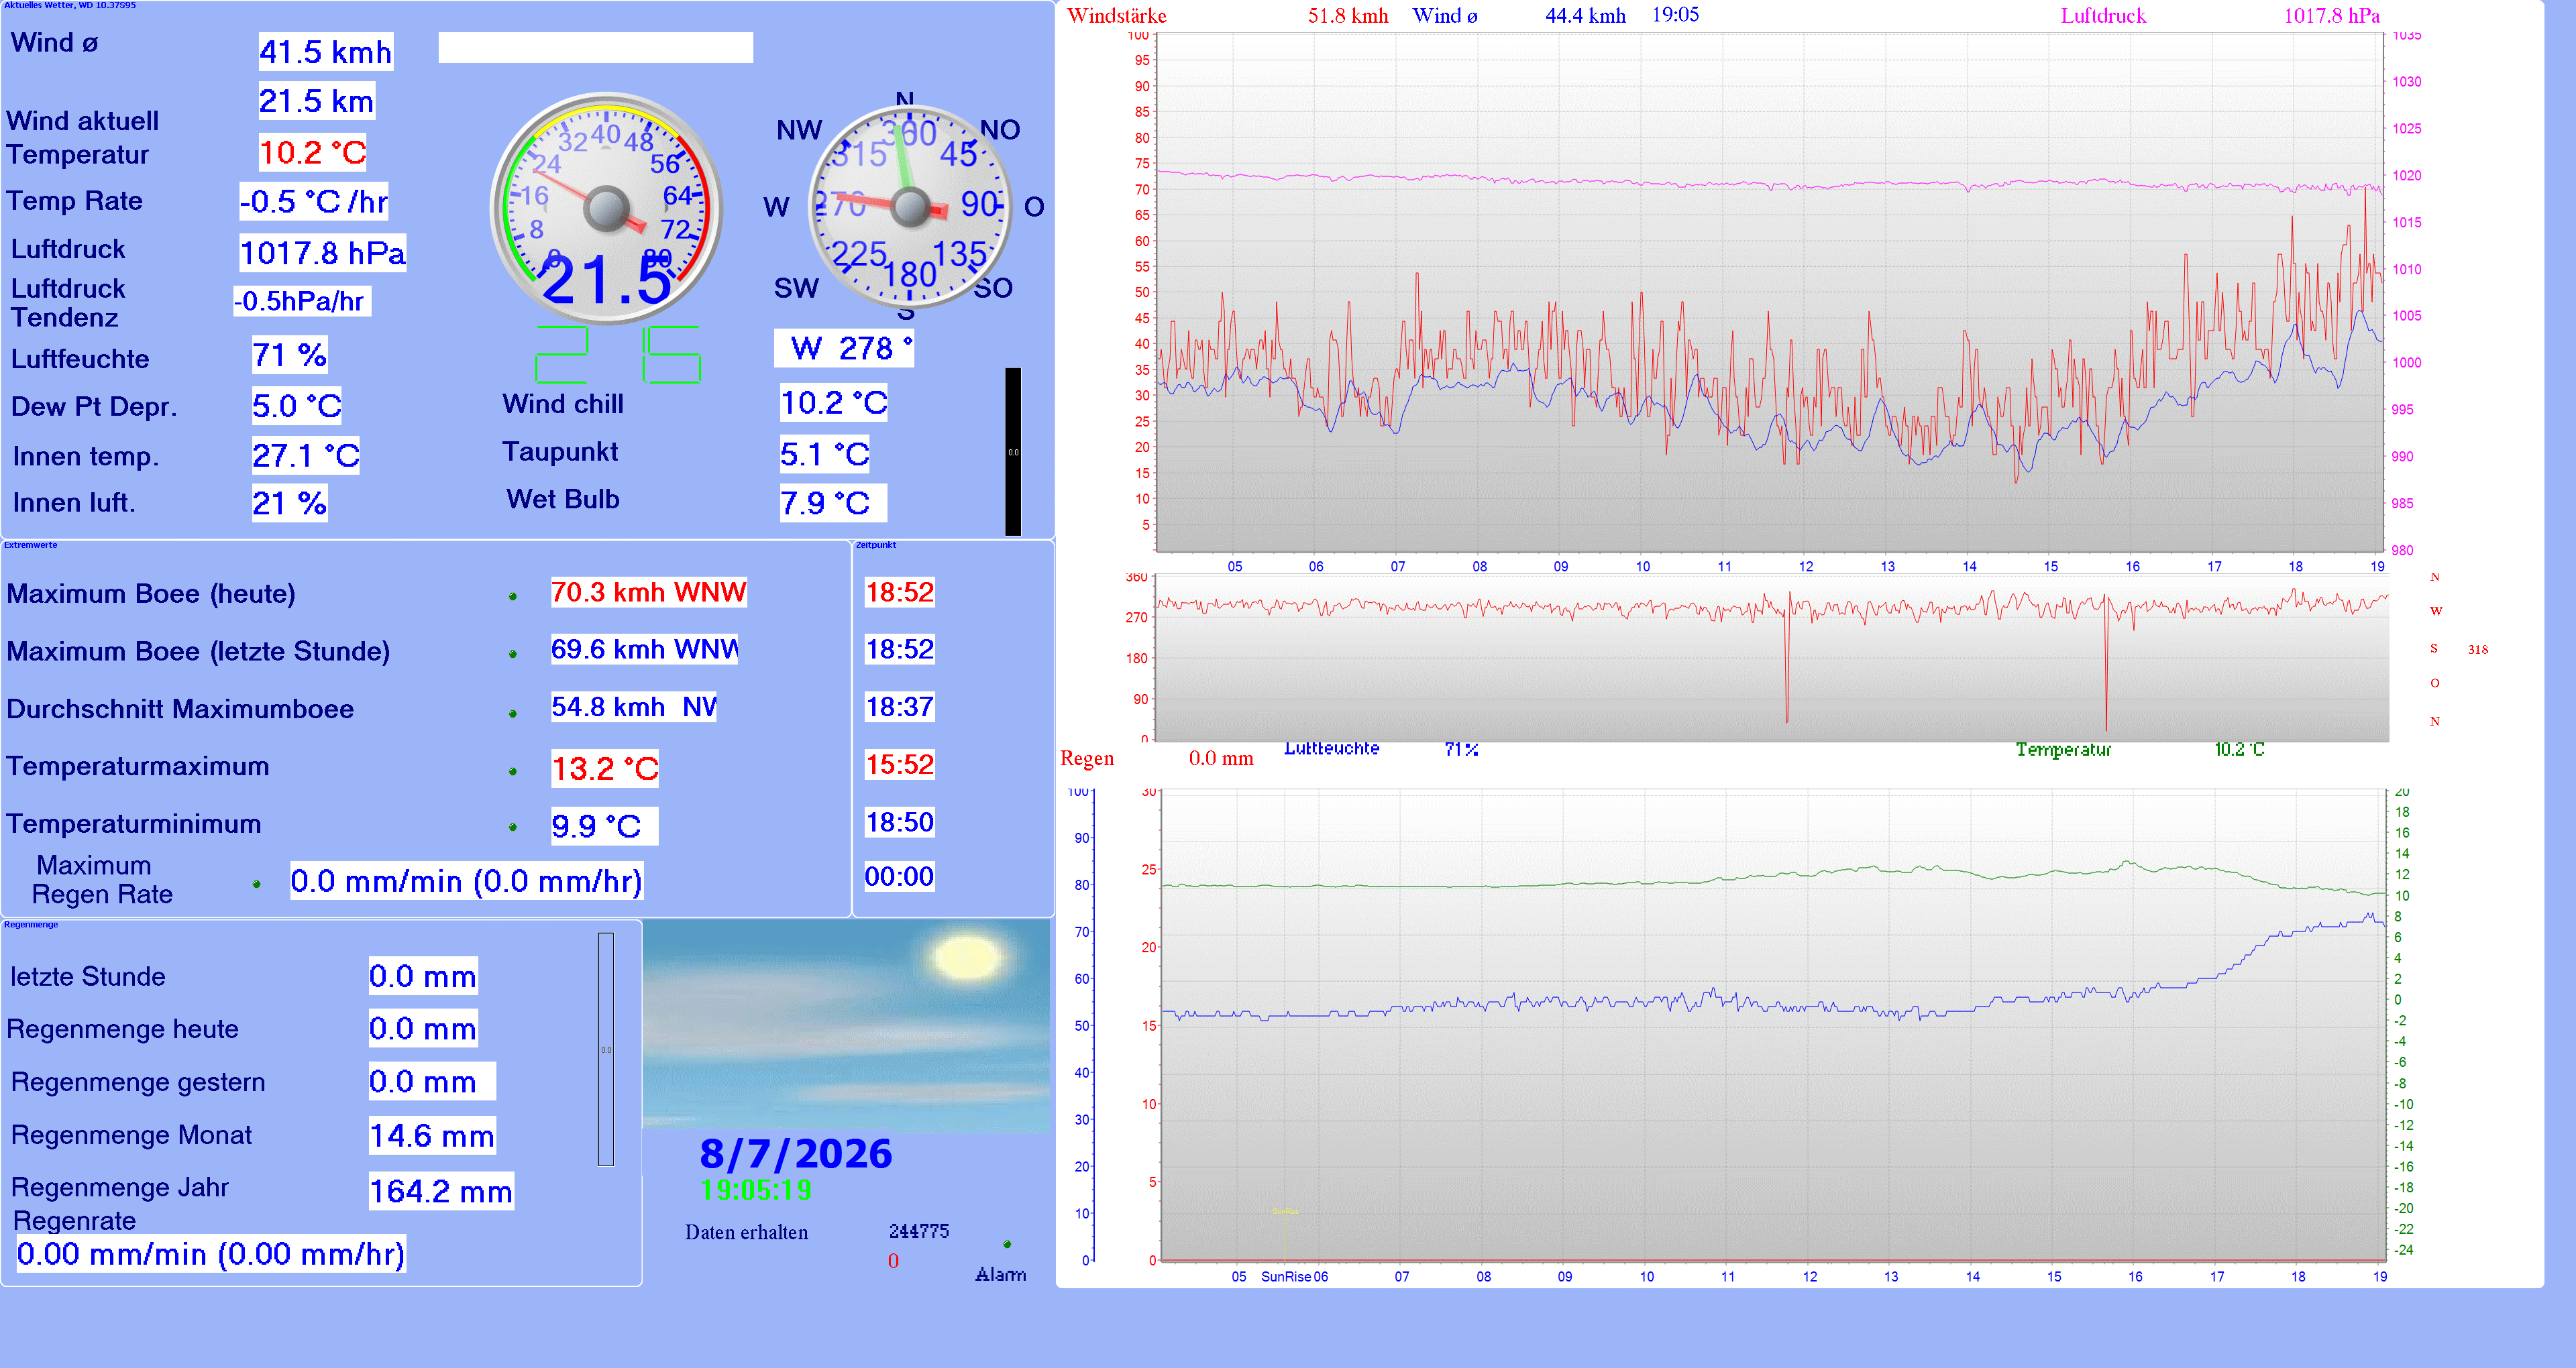
Task: Click the Regen 0.0 mm graph label
Action: pyautogui.click(x=1156, y=759)
